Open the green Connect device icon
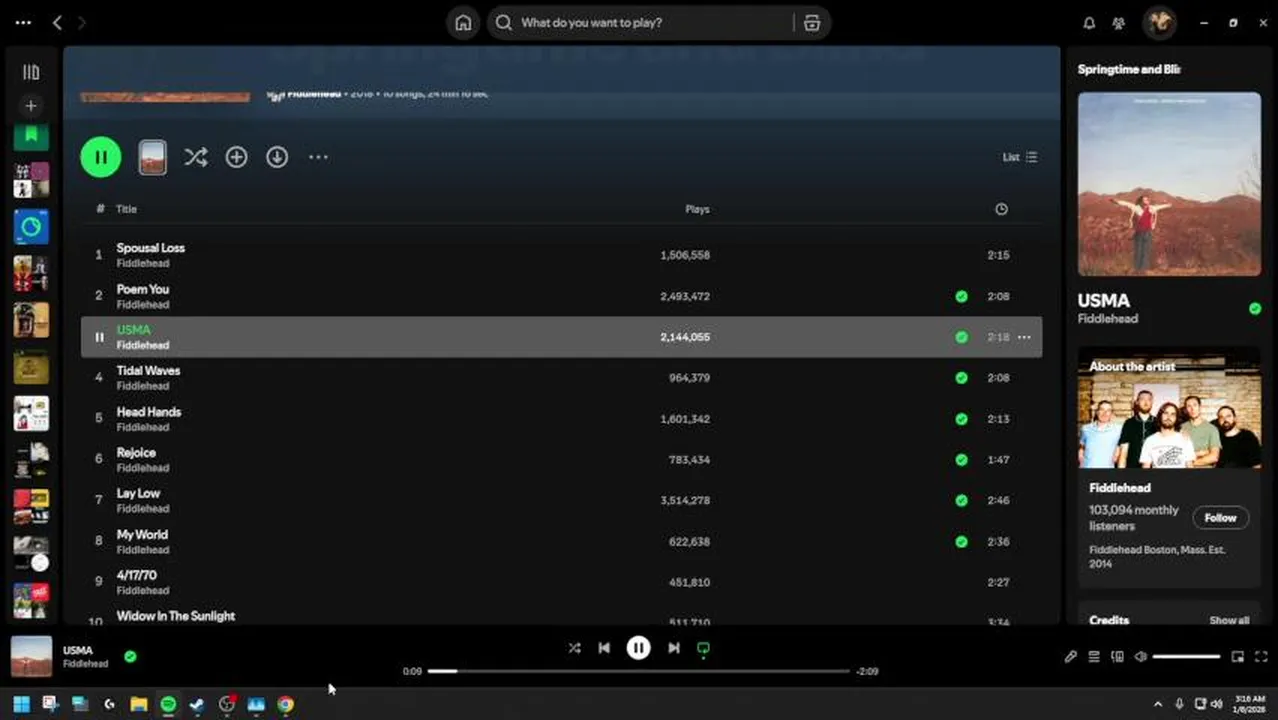 coord(703,648)
